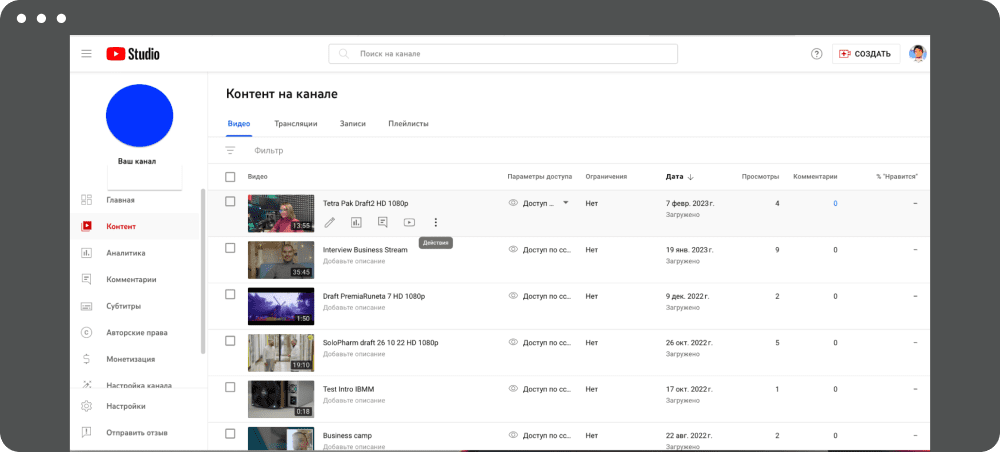
Task: Open Аналитика in the sidebar menu
Action: pyautogui.click(x=126, y=253)
